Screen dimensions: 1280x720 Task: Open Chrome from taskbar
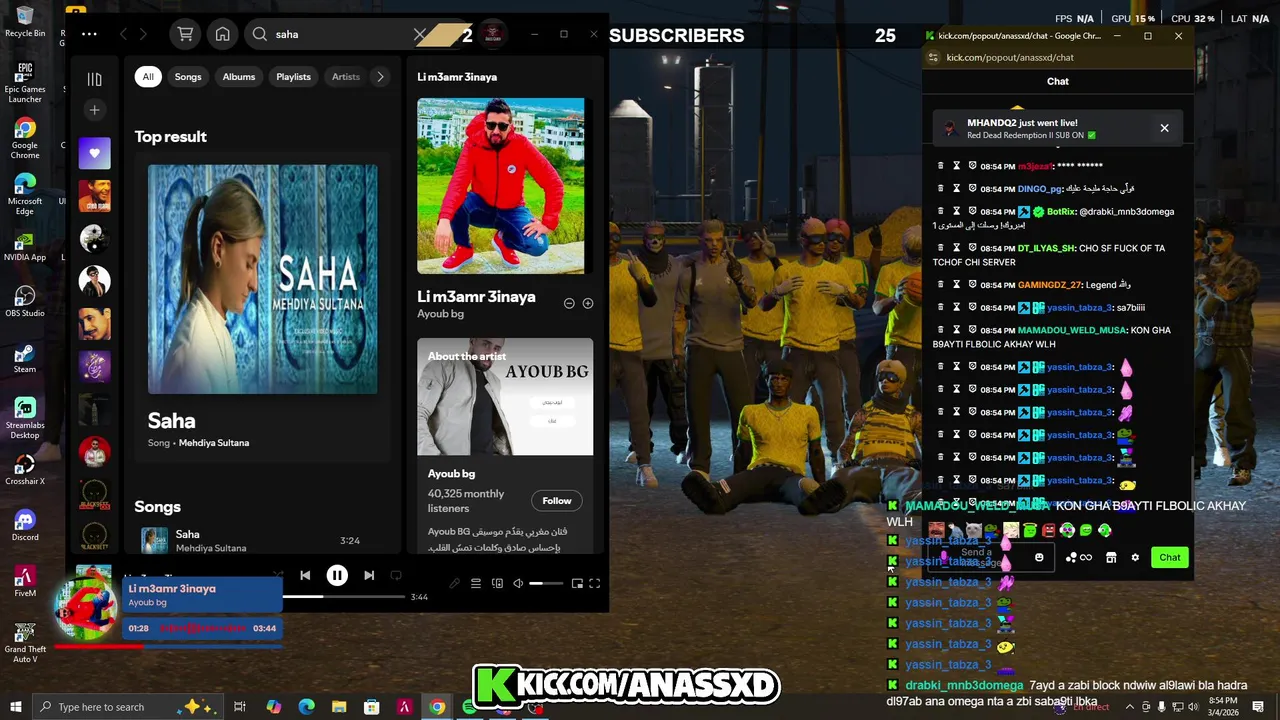(437, 707)
